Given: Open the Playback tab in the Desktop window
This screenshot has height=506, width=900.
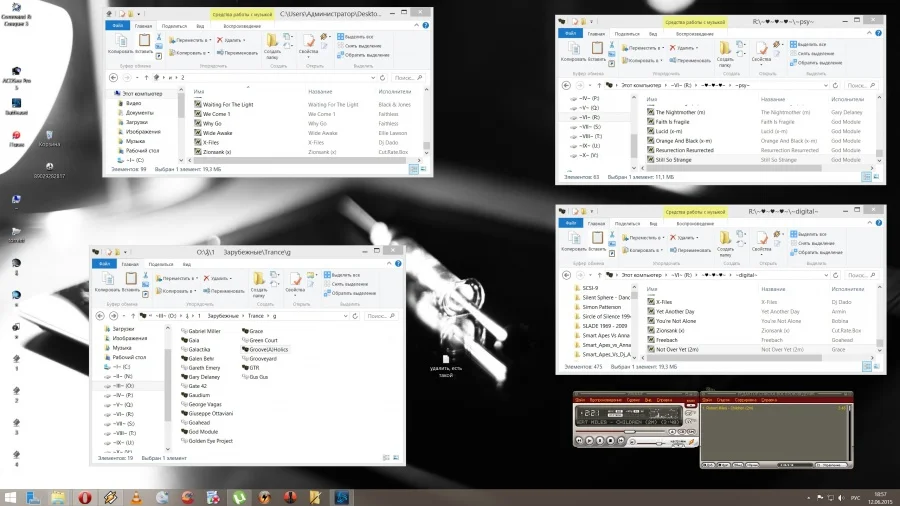Looking at the screenshot, I should point(241,26).
